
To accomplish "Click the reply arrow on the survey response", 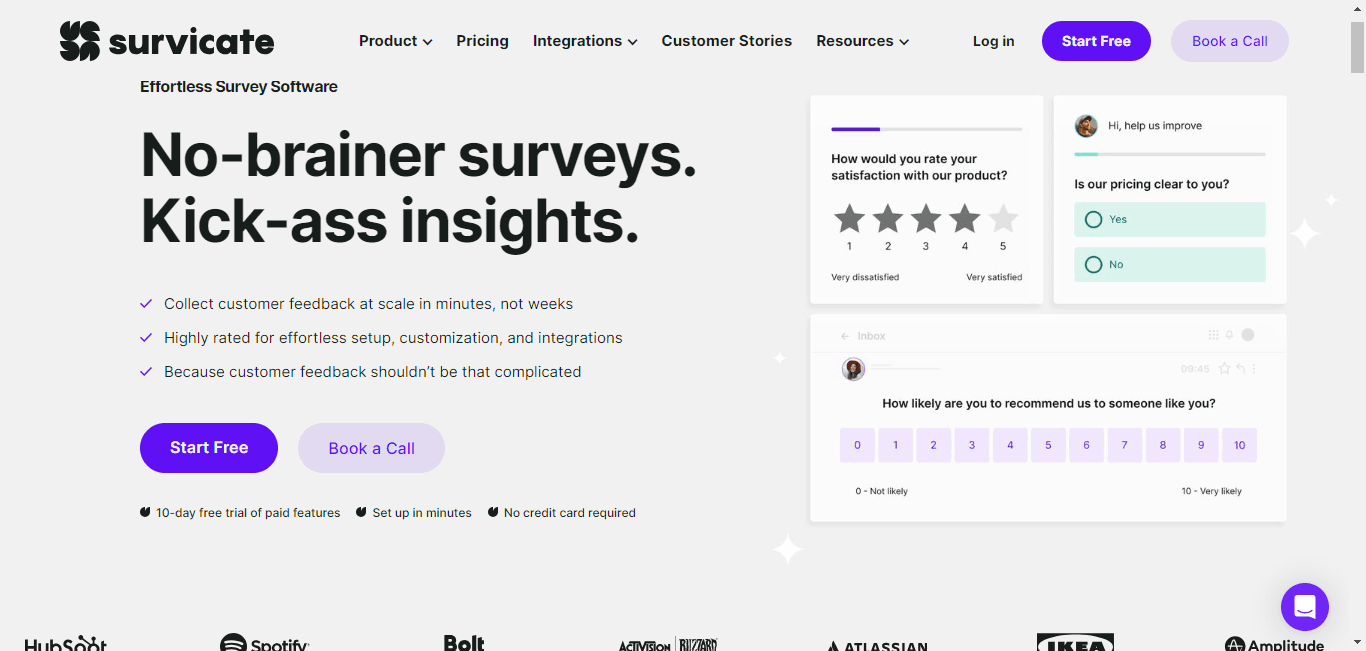I will 1240,368.
